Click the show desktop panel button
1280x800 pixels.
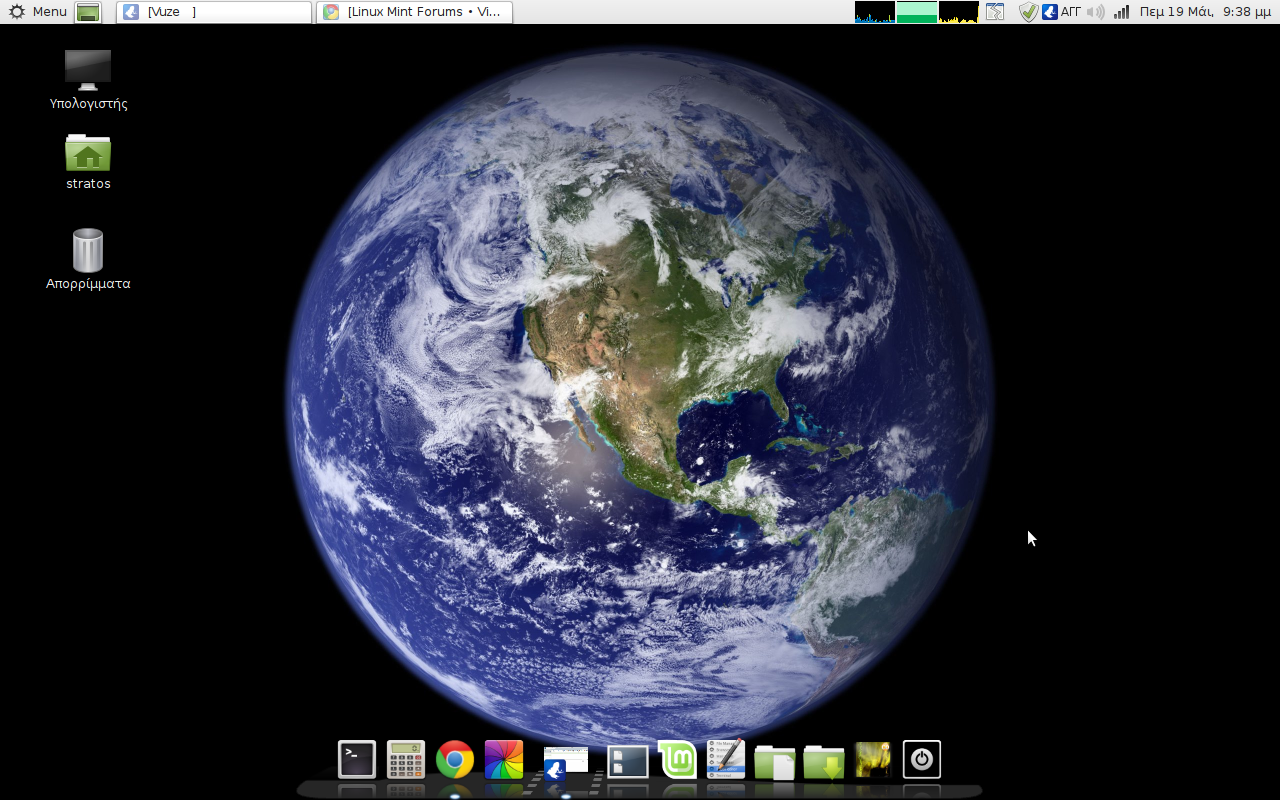click(x=88, y=12)
